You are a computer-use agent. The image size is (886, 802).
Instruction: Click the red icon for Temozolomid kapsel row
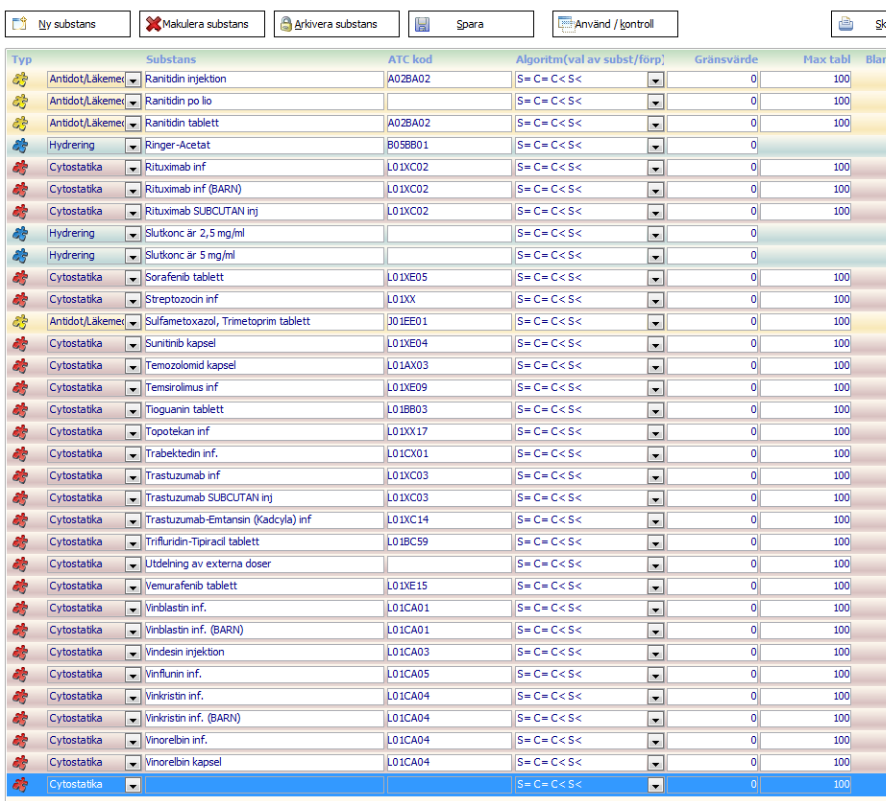coord(20,366)
